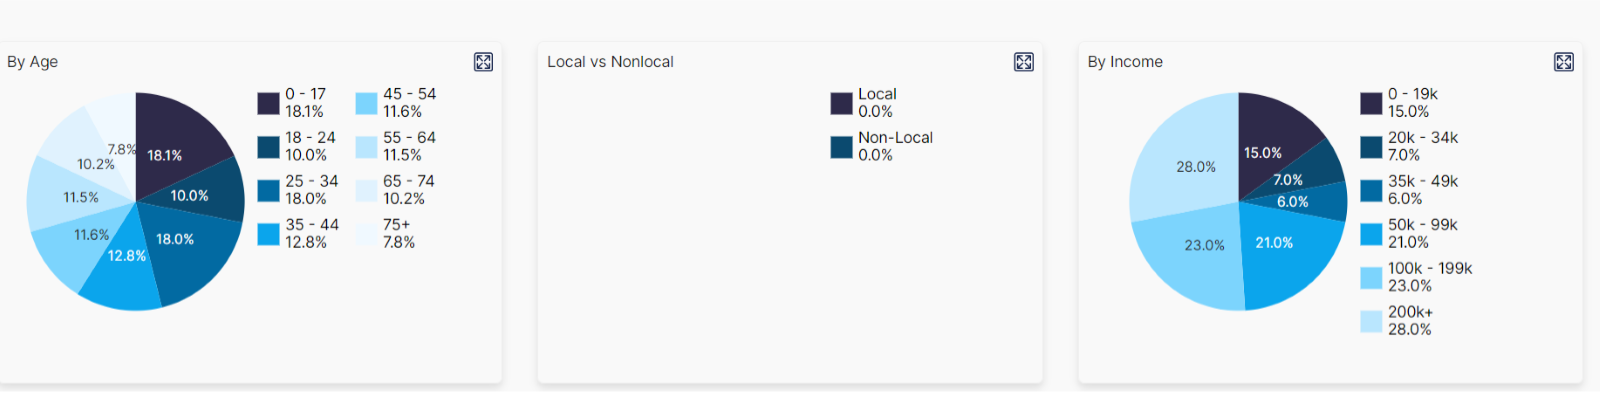Expand the By Age chart to fullscreen

483,62
